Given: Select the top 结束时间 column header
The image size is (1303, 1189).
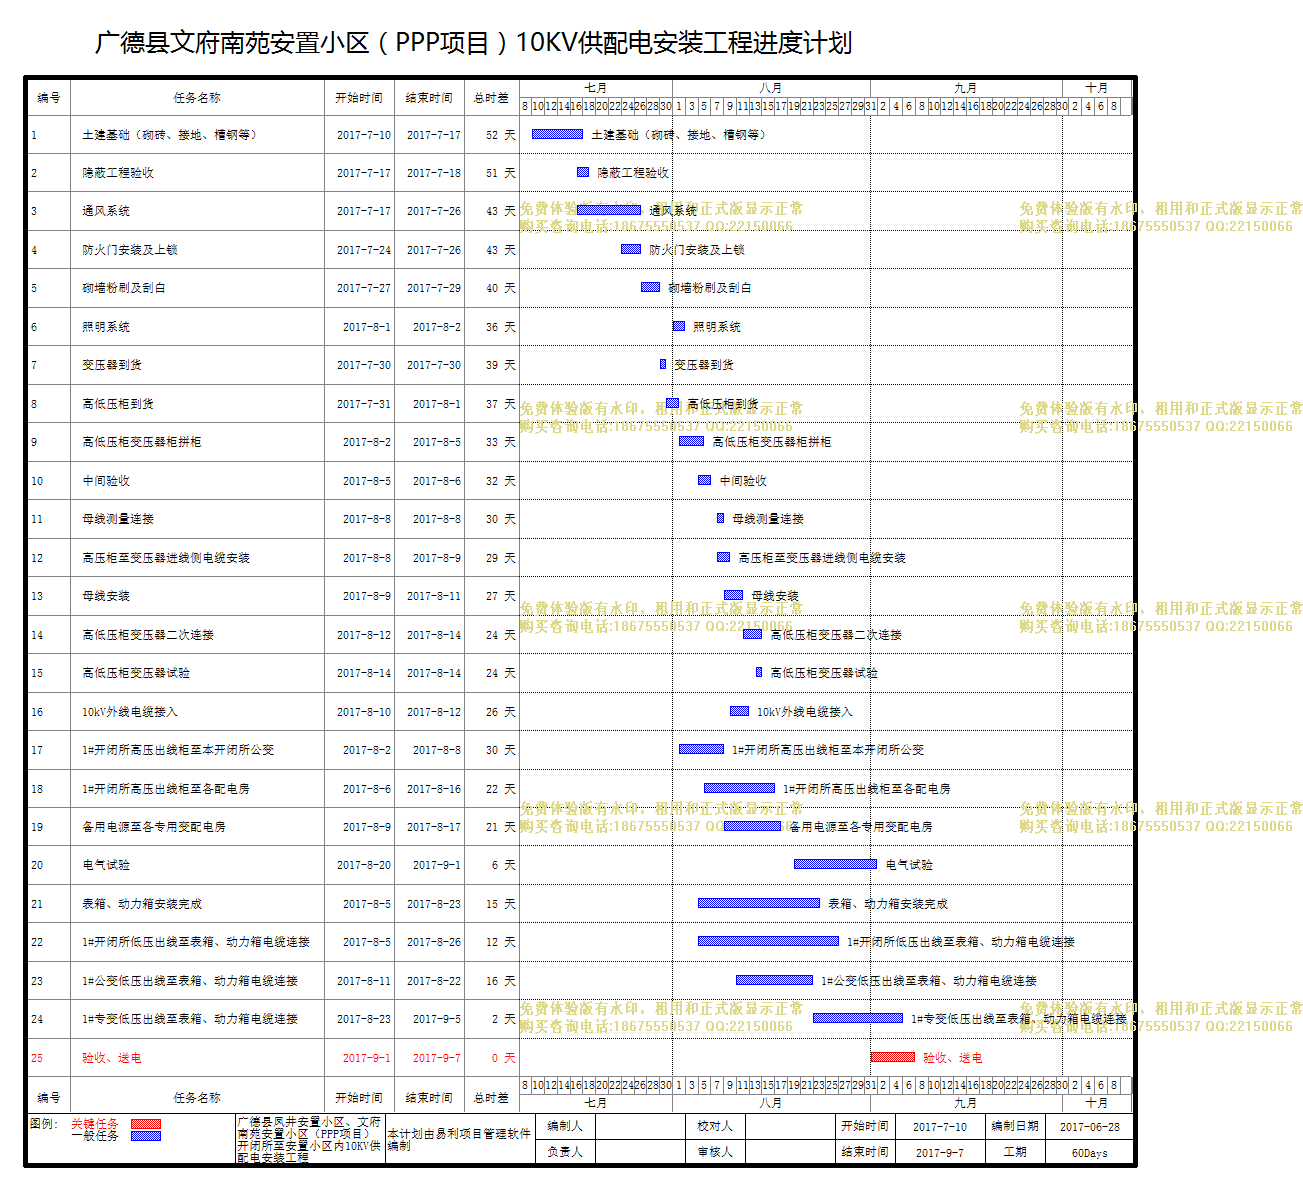Looking at the screenshot, I should pyautogui.click(x=429, y=97).
